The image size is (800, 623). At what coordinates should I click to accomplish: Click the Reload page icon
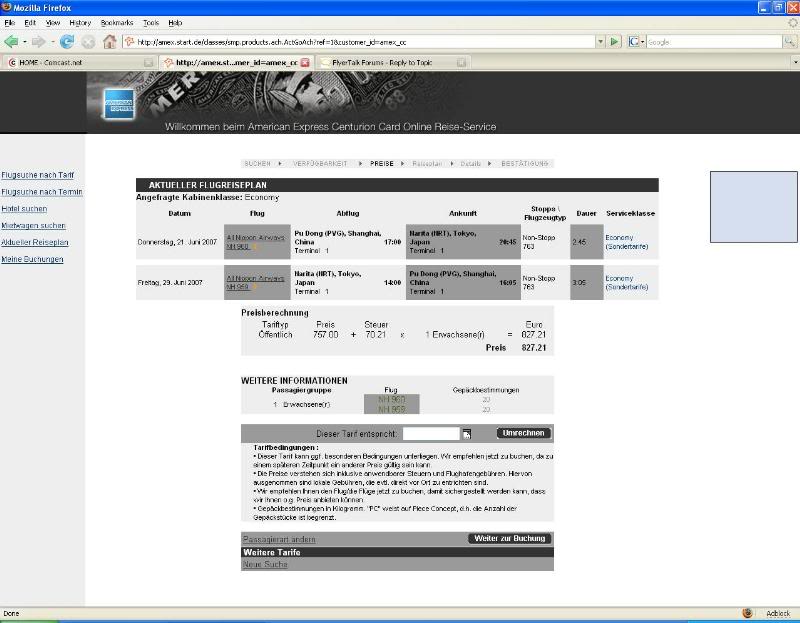pos(67,42)
